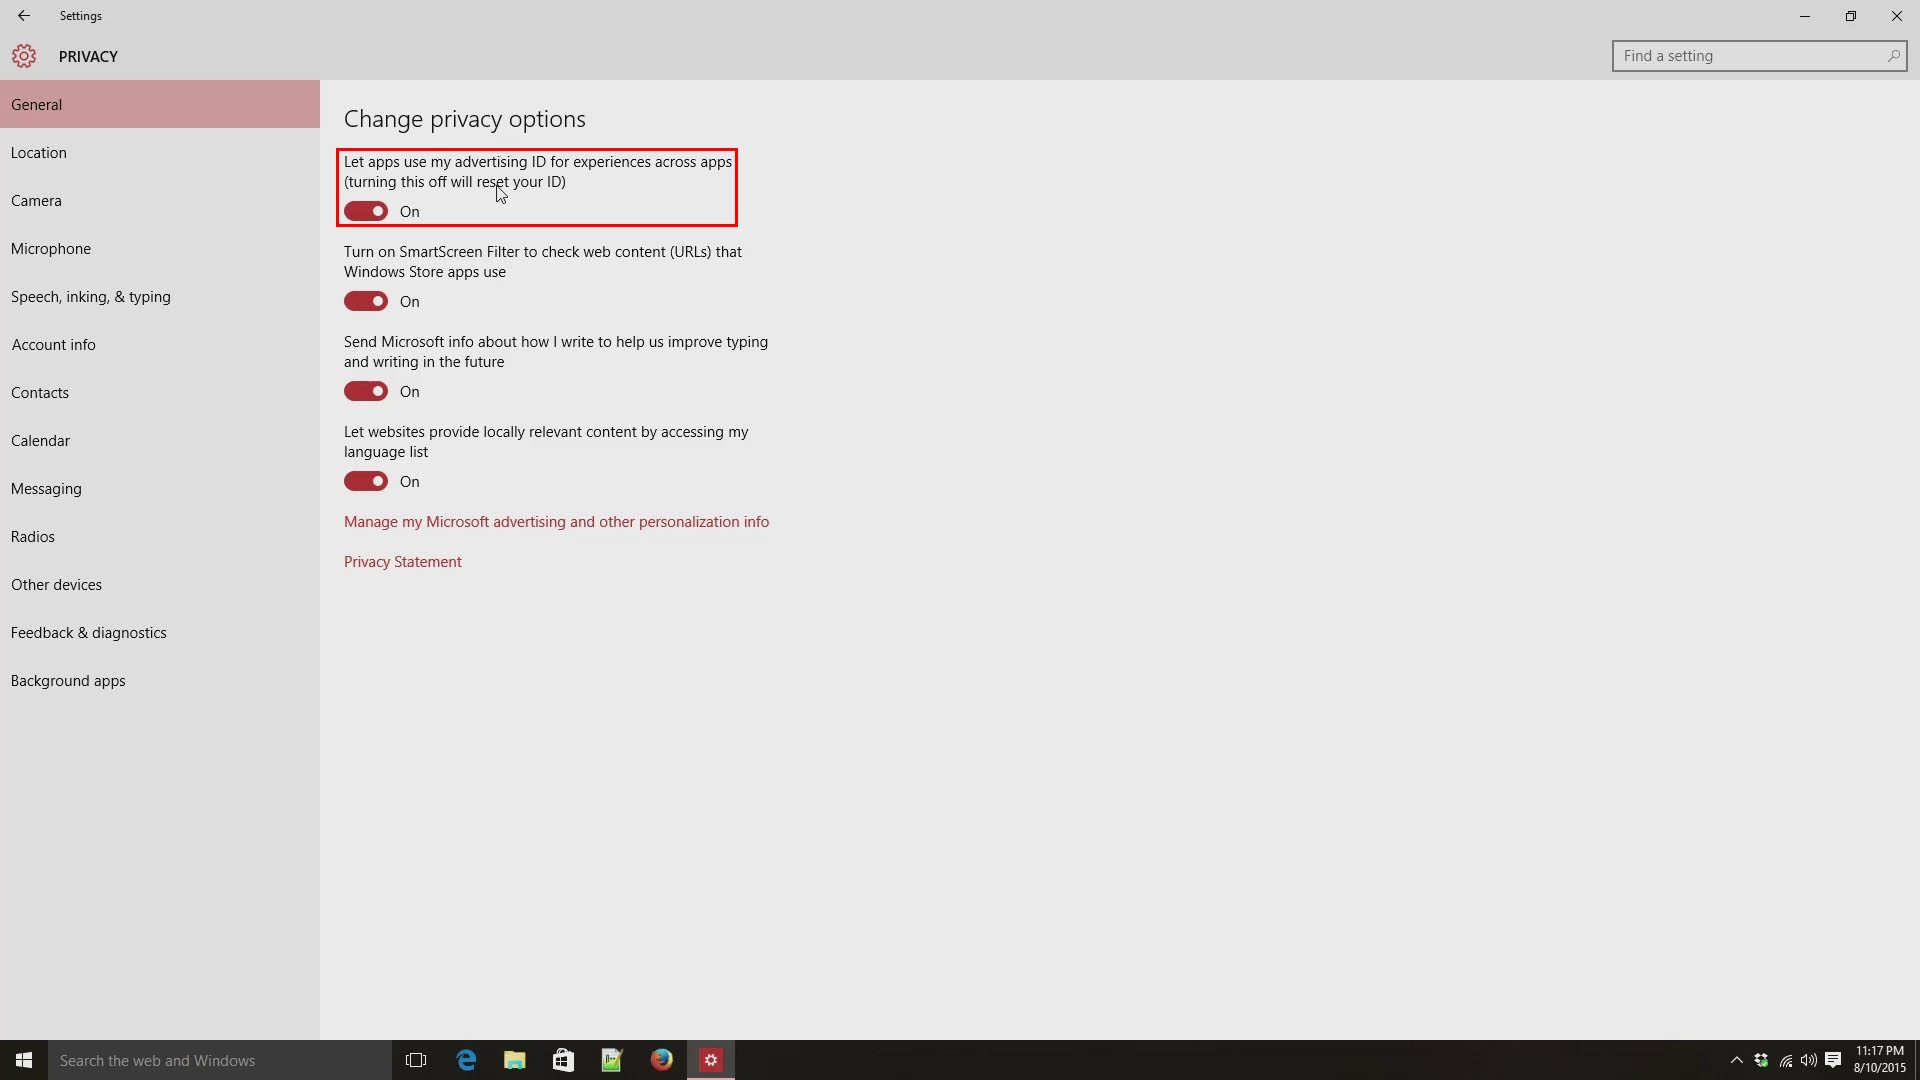This screenshot has width=1920, height=1080.
Task: Open File Explorer from taskbar
Action: click(515, 1060)
